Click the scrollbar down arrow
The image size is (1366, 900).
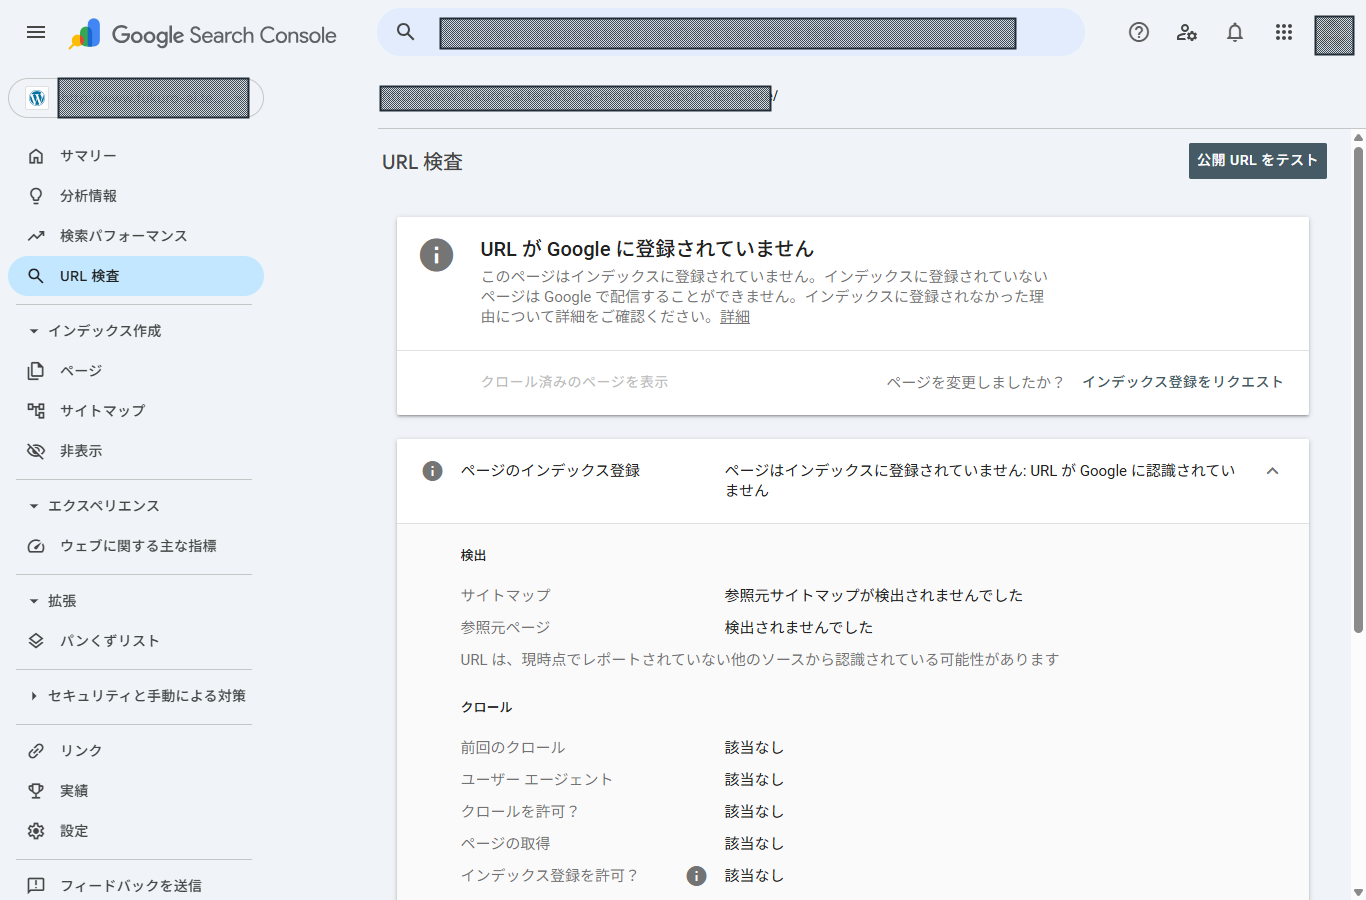tap(1358, 892)
